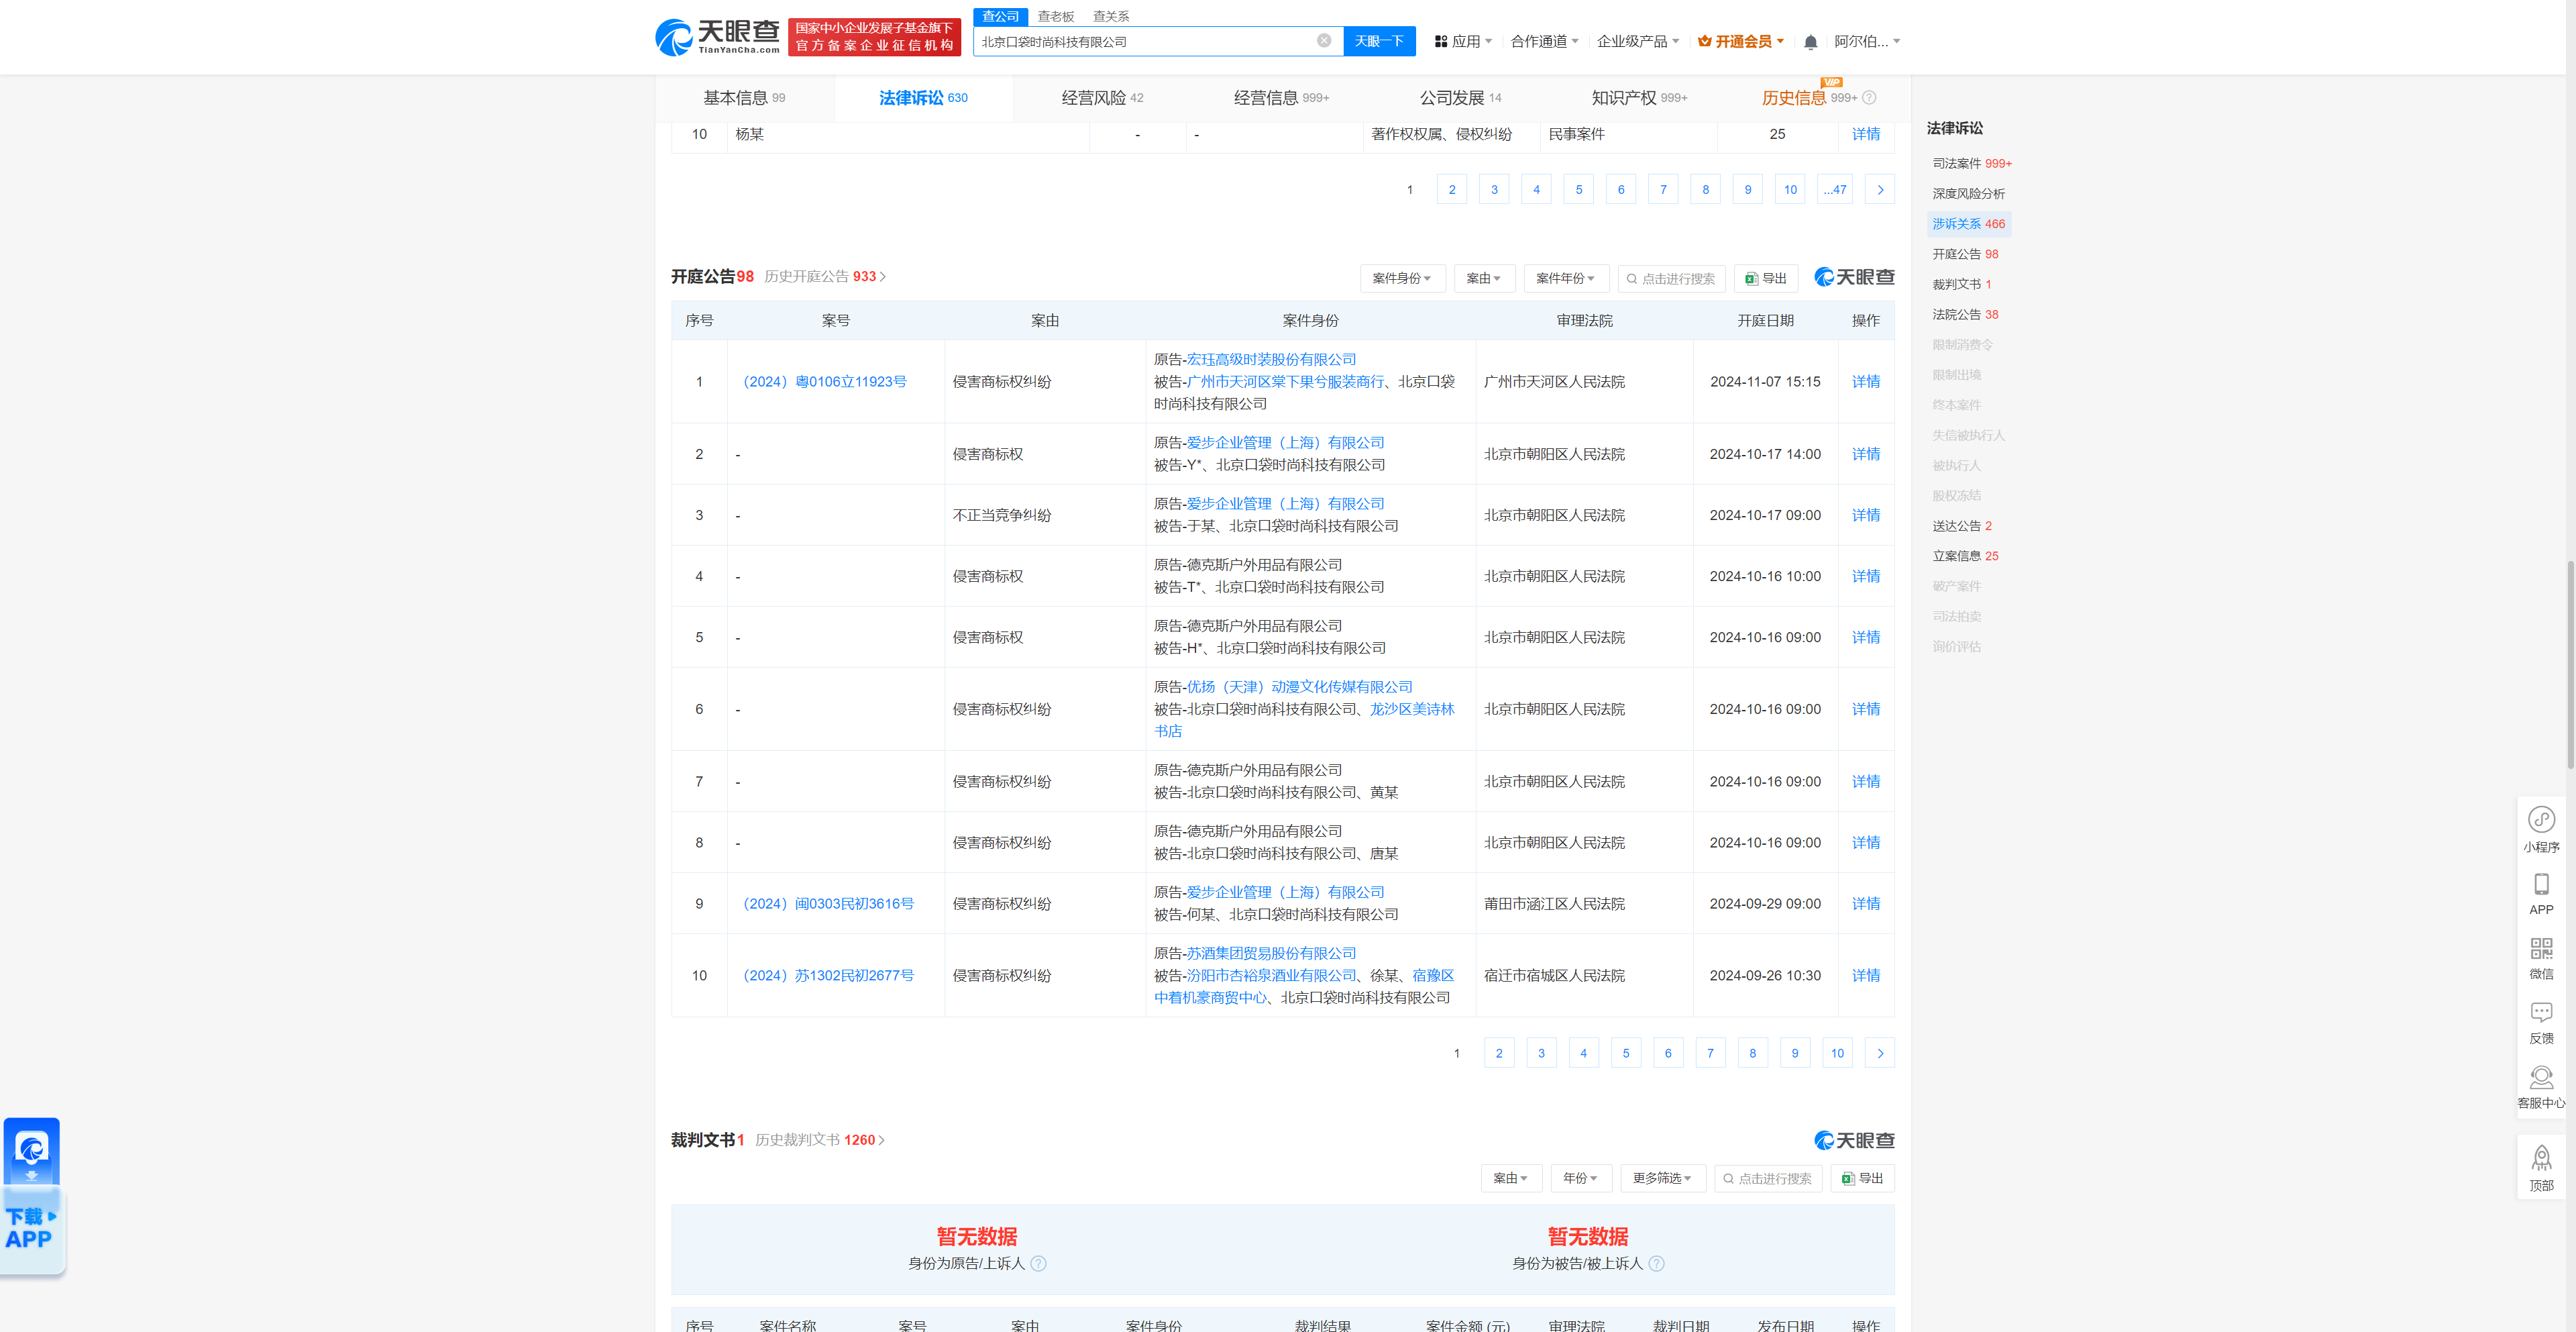View 详情 for row dated 2024-09-26 10:30

1865,975
